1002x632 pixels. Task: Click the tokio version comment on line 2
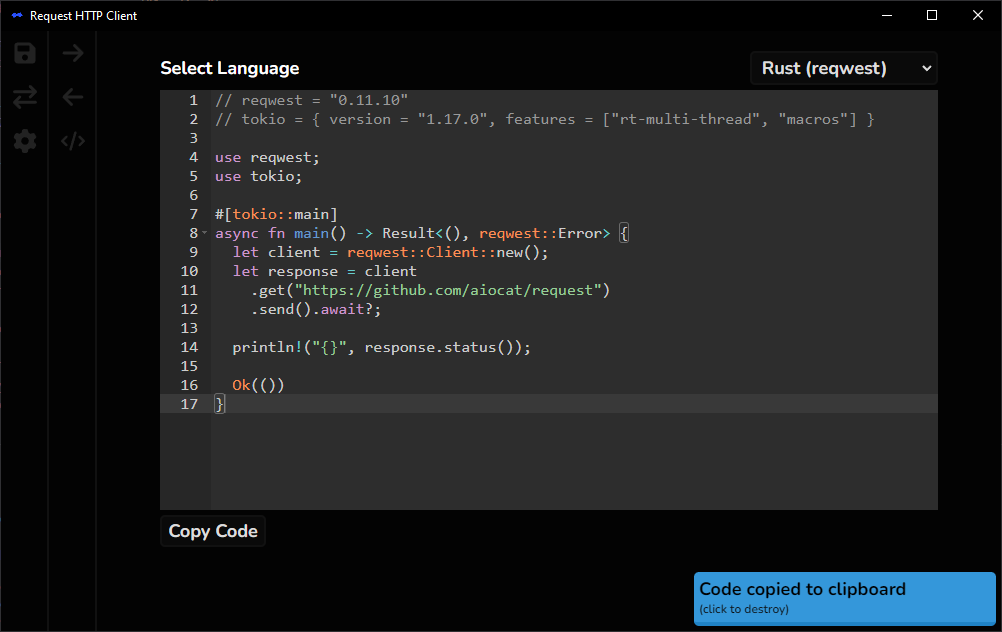(x=544, y=119)
